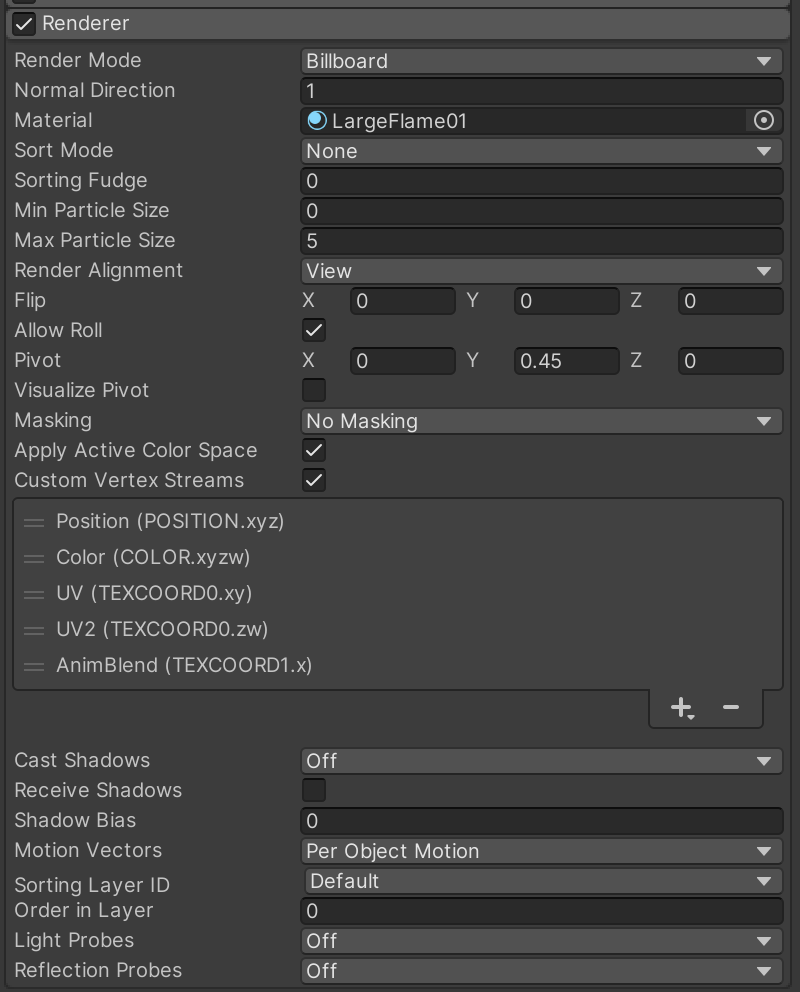The height and width of the screenshot is (992, 800).
Task: Expand the Masking dropdown
Action: coord(541,421)
